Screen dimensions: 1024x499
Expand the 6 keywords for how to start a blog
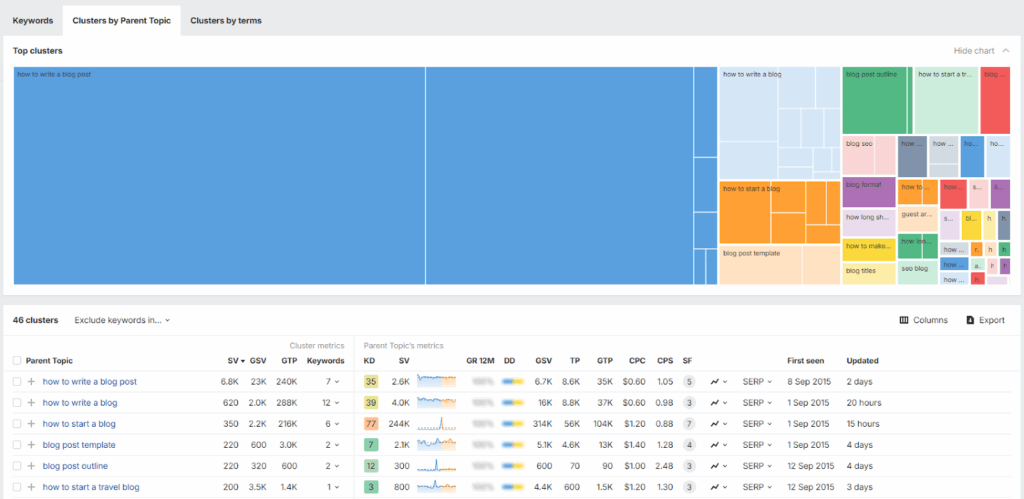coord(332,424)
